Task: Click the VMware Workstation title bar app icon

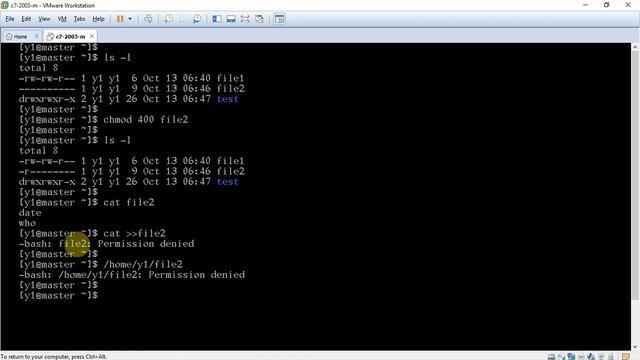Action: [x=4, y=5]
